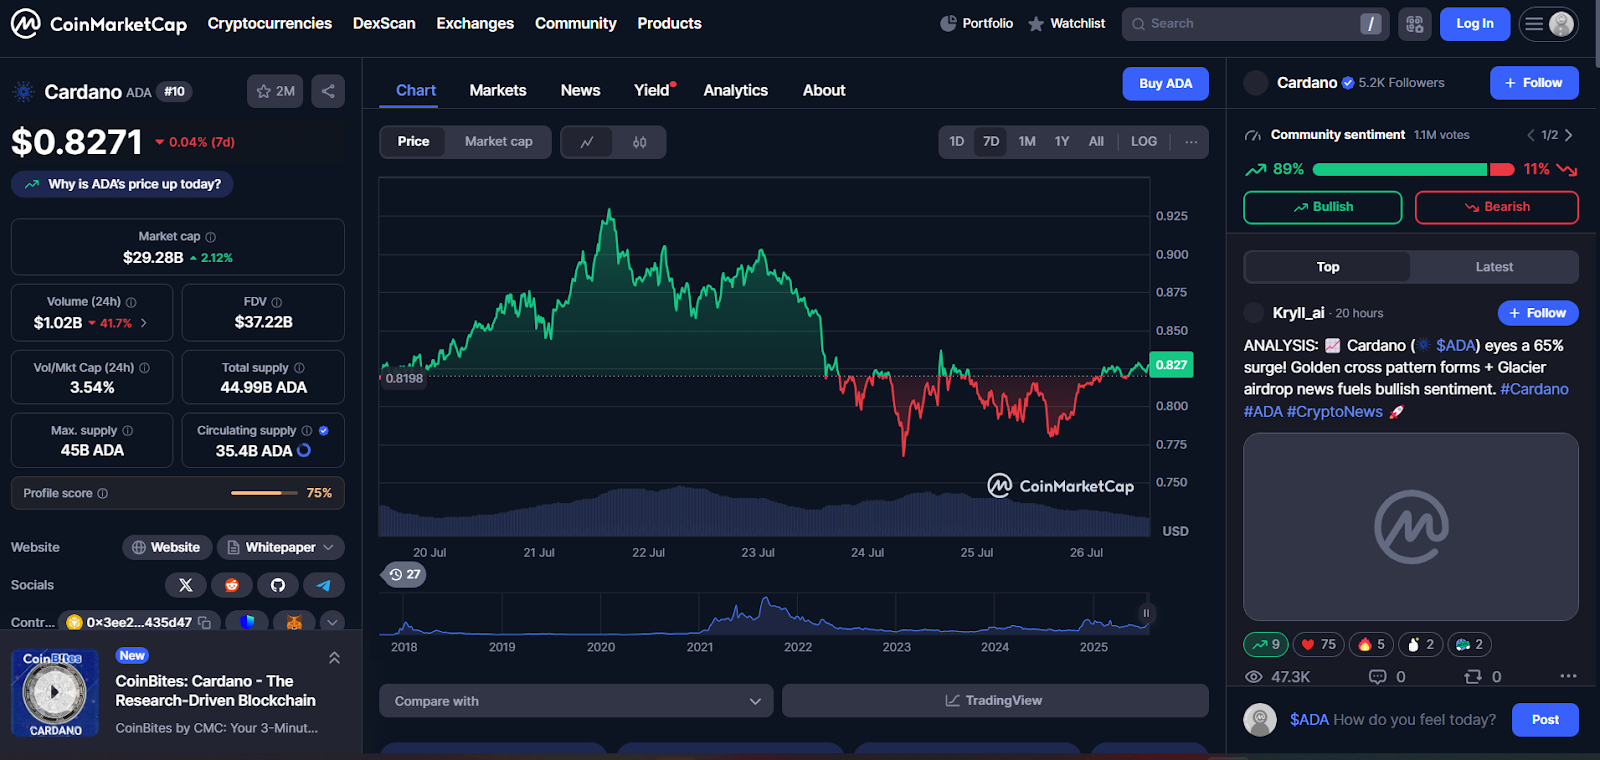Go to previous sentiment page arrow
This screenshot has height=760, width=1600.
coord(1530,135)
